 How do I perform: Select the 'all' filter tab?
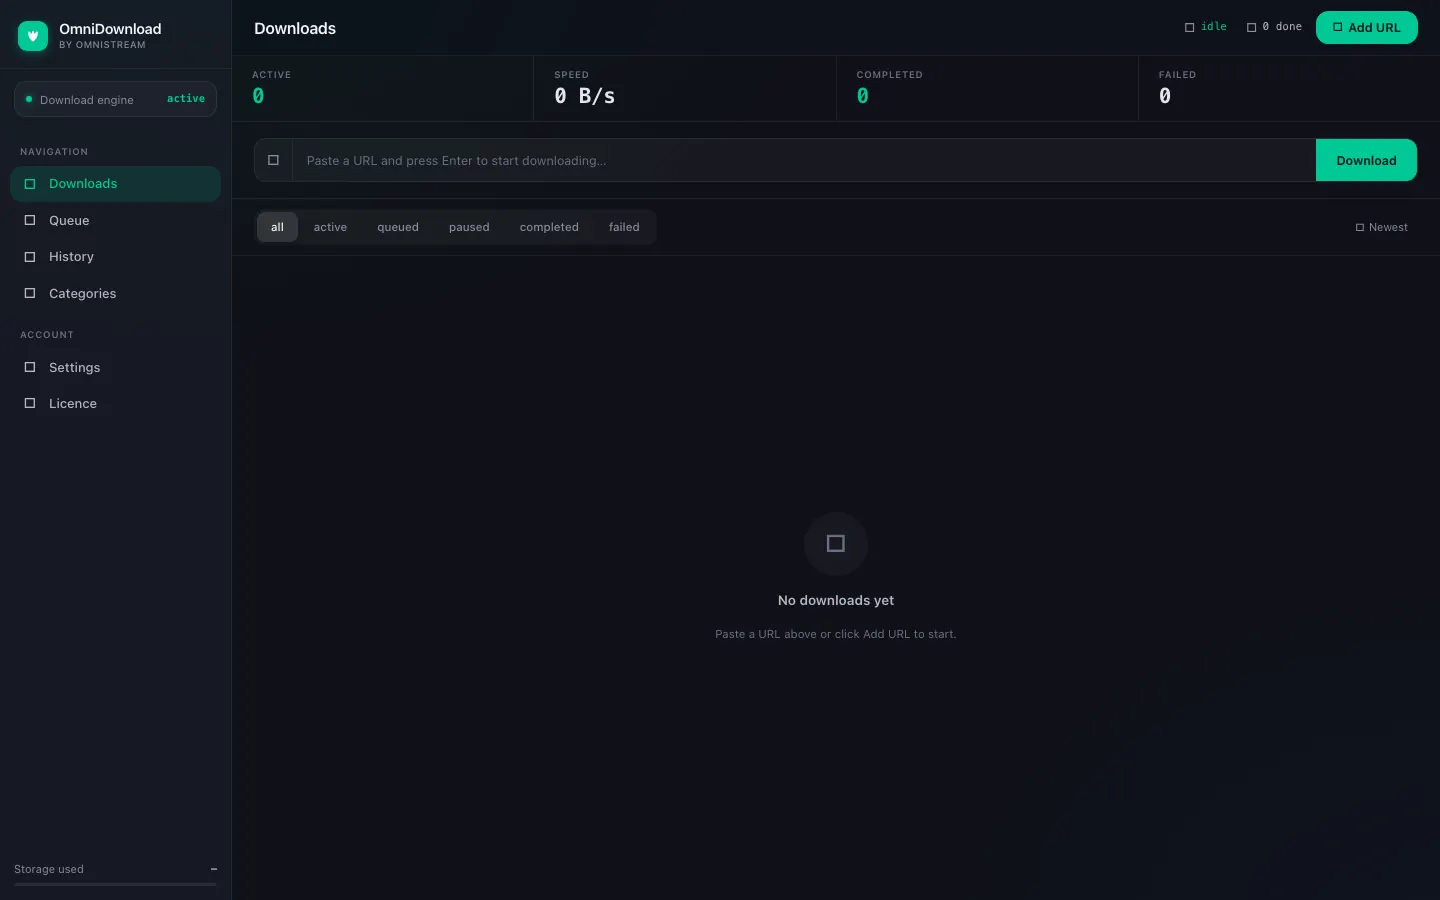click(277, 227)
